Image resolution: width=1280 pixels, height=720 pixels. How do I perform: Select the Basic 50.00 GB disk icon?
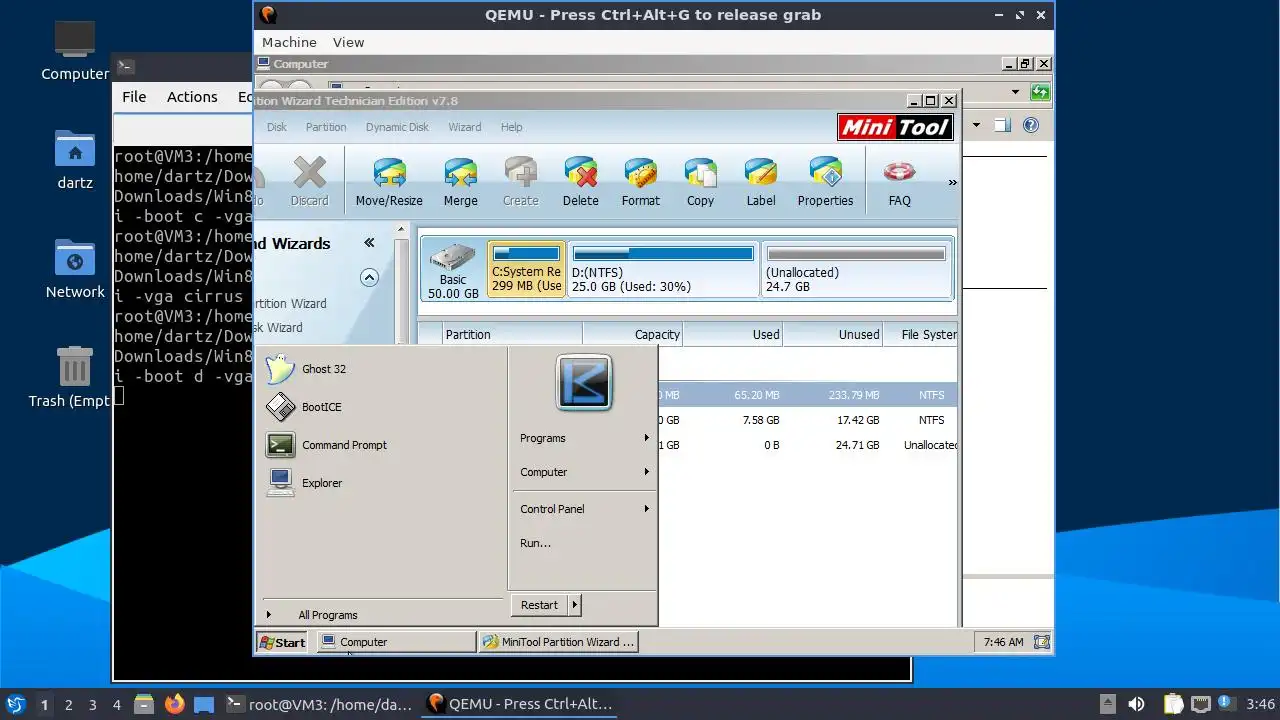[x=453, y=270]
